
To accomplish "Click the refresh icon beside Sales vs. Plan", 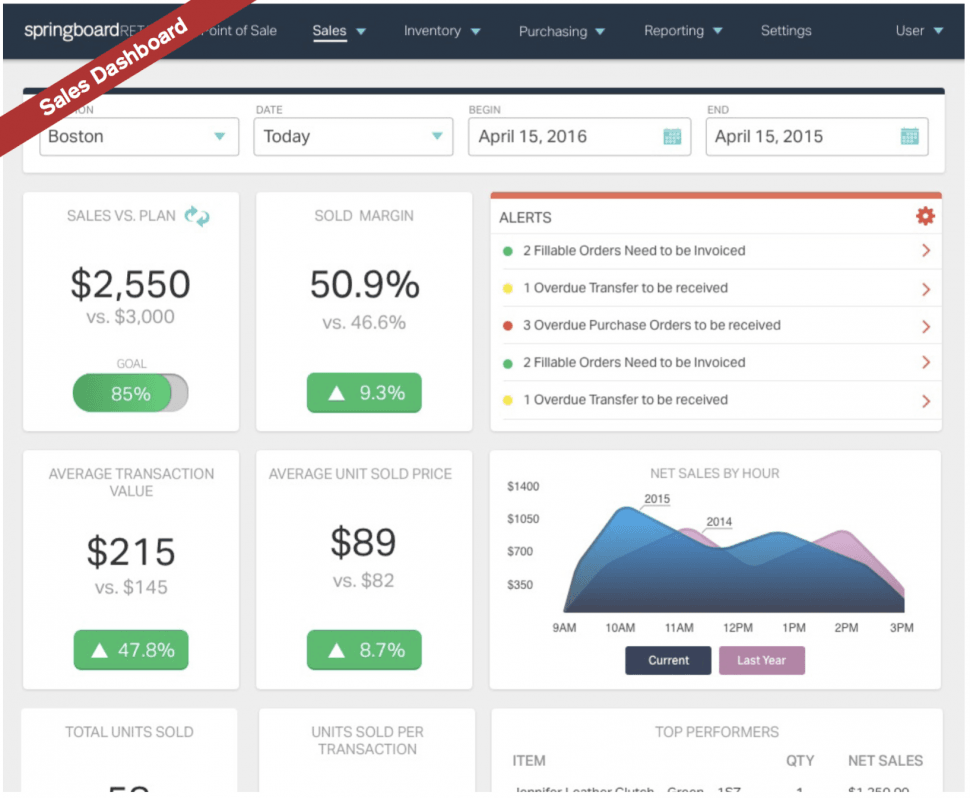I will click(x=197, y=216).
